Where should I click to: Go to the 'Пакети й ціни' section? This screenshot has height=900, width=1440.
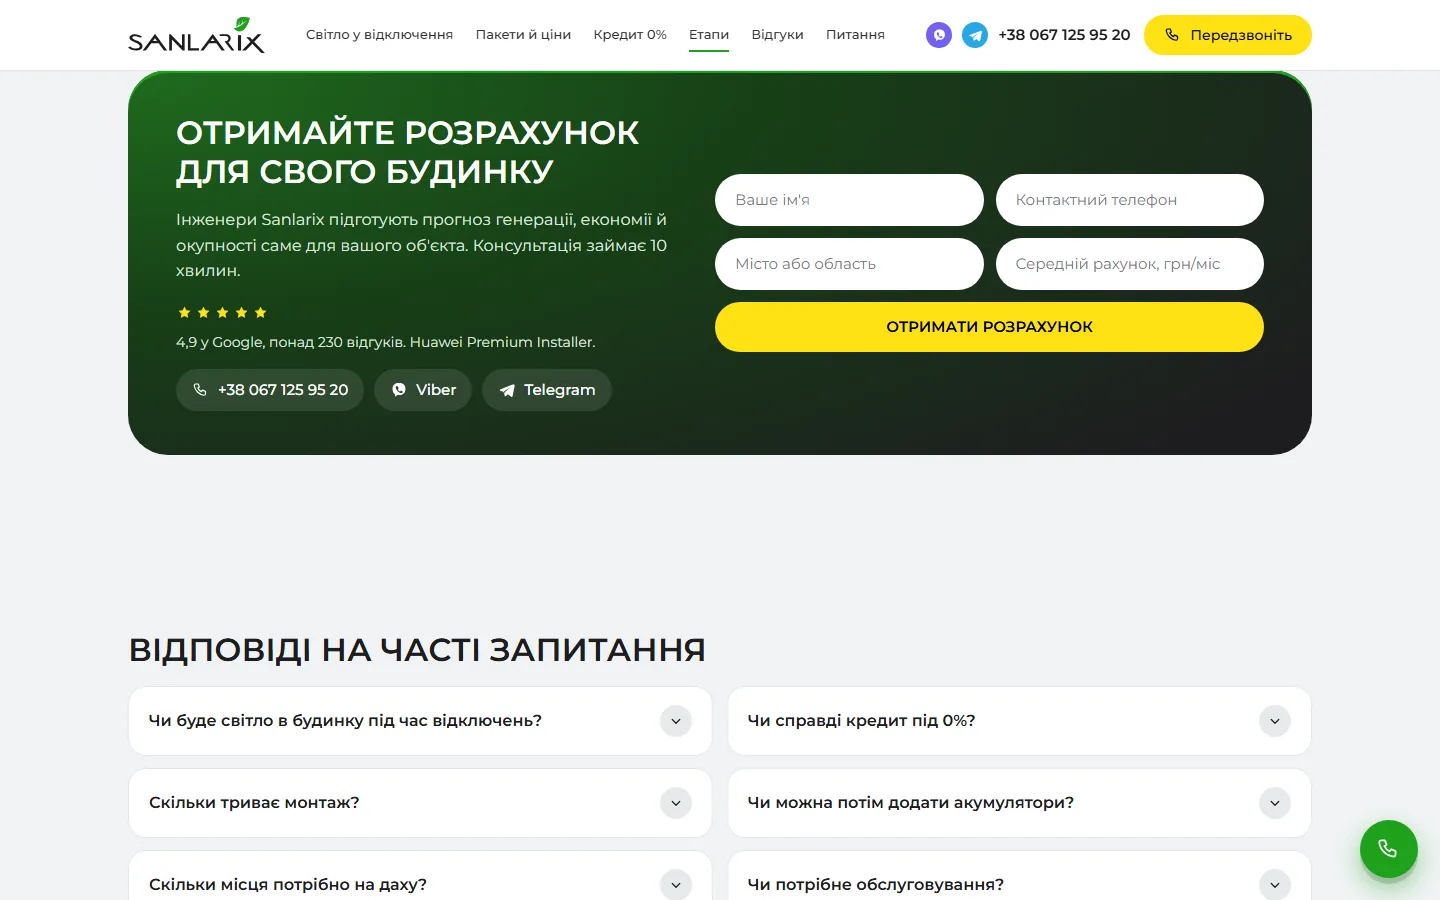point(523,35)
